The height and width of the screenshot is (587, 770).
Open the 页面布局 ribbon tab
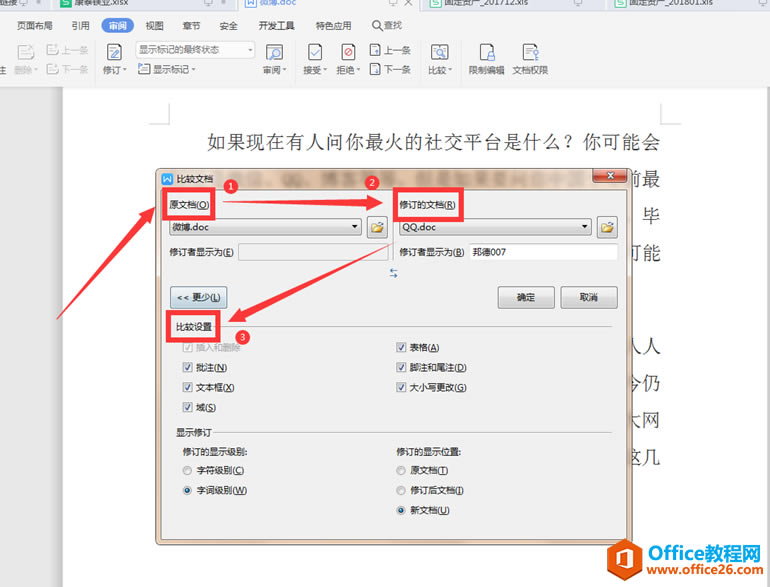(34, 26)
